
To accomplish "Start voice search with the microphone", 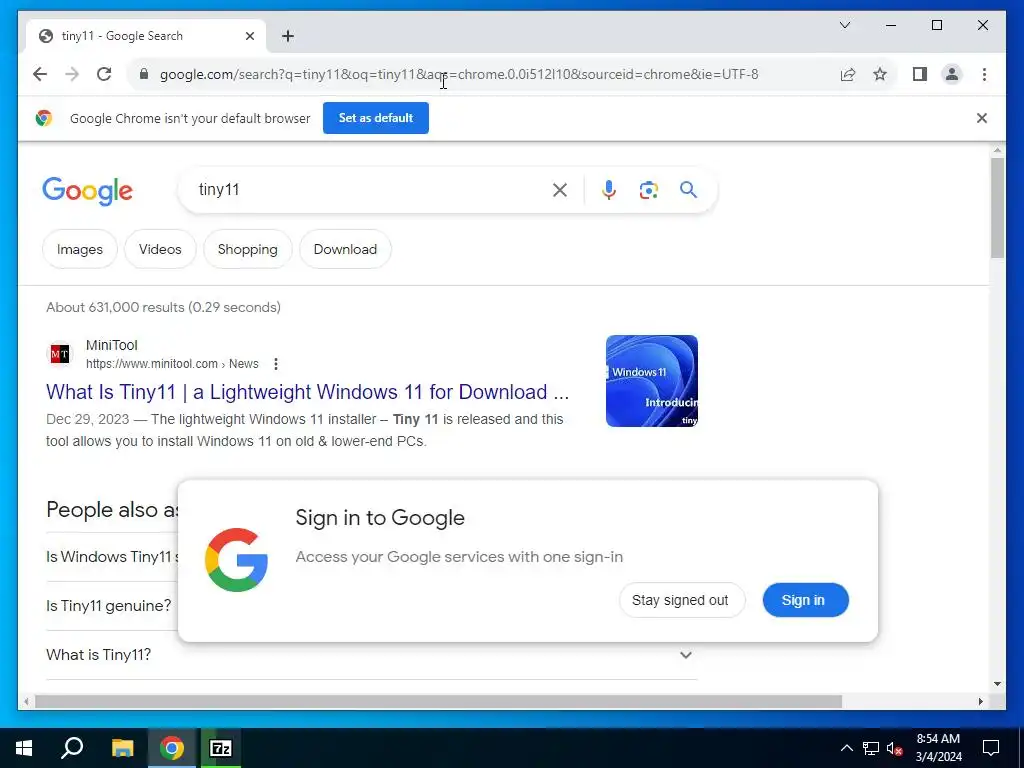I will click(609, 190).
